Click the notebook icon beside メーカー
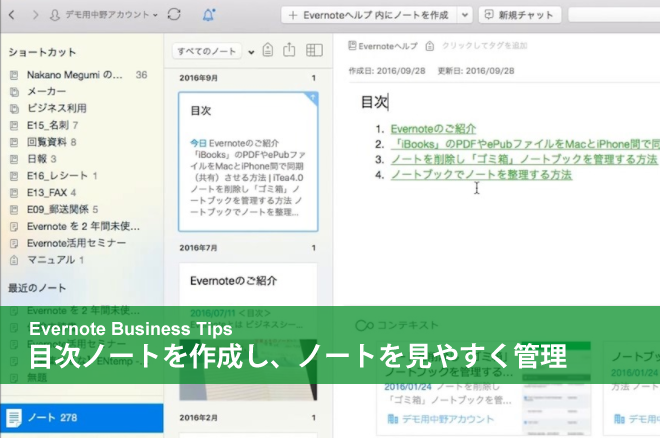The width and height of the screenshot is (660, 438). 14,92
